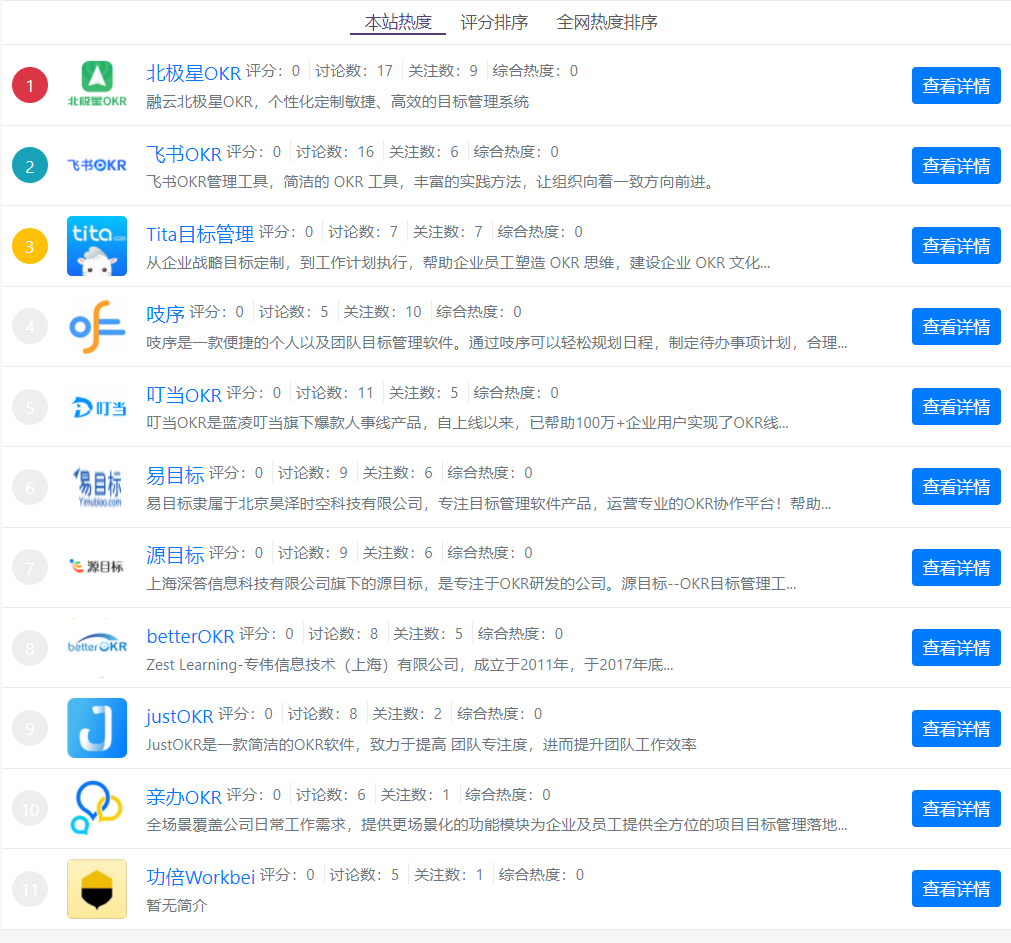
Task: Click 查看详情 for 功倍Workbei
Action: pyautogui.click(x=956, y=889)
